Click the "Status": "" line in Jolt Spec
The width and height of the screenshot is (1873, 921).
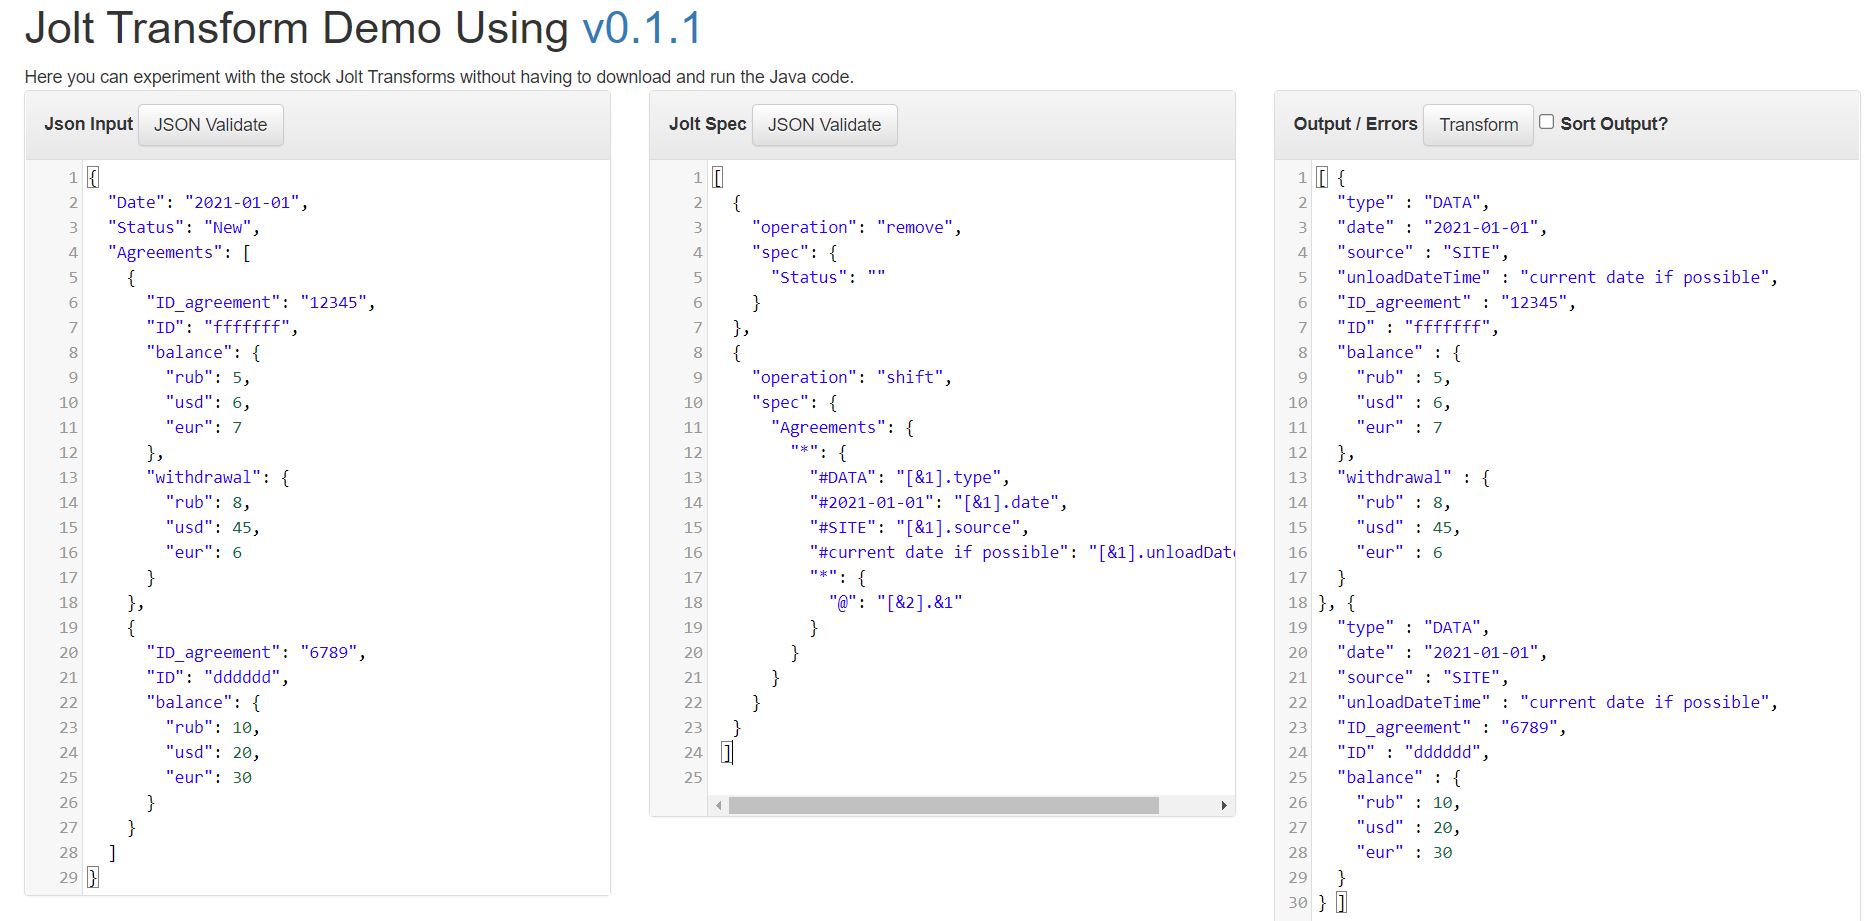828,277
